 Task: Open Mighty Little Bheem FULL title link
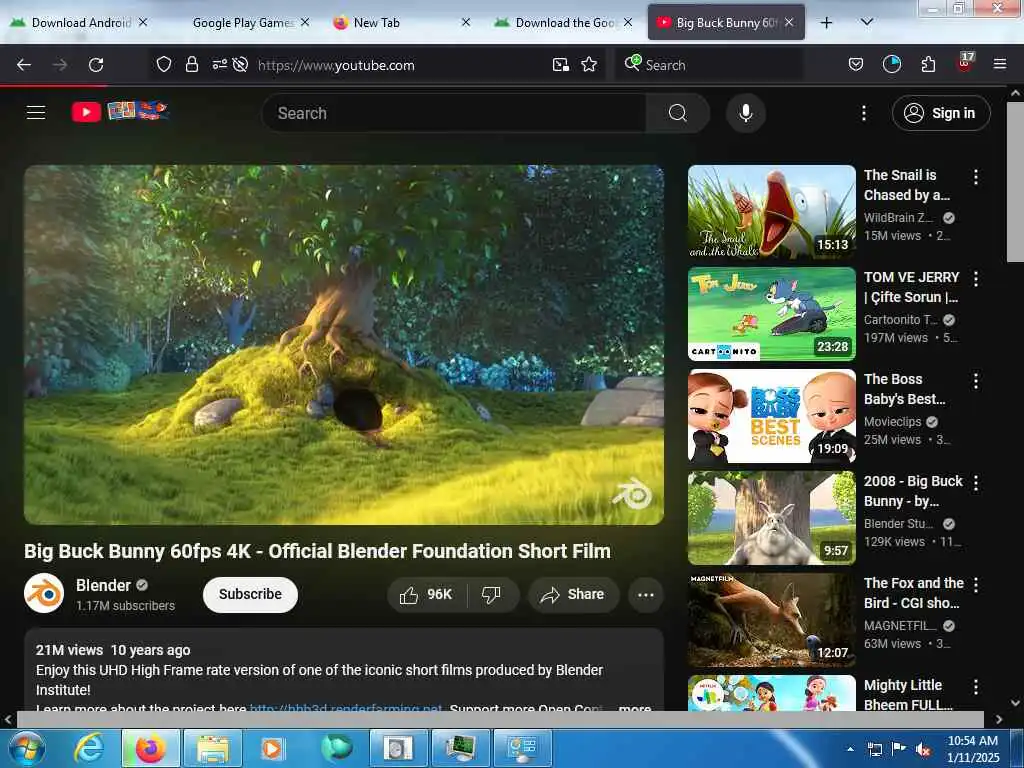[x=907, y=694]
